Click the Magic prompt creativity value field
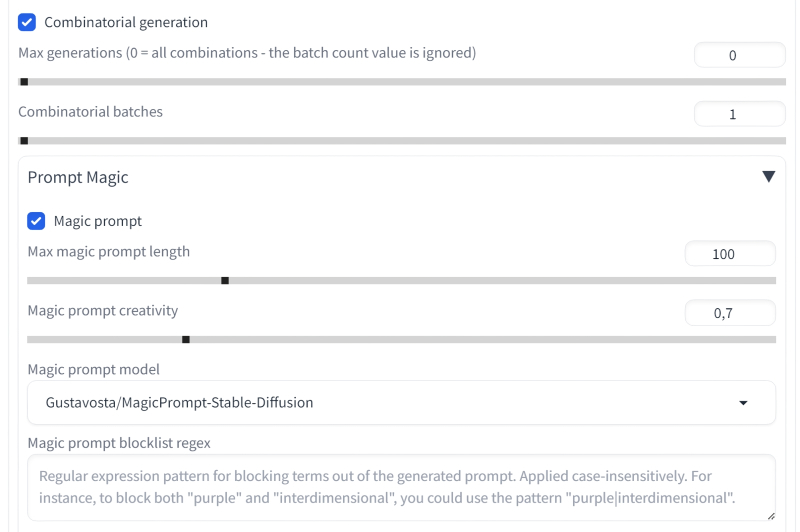The image size is (800, 532). (730, 313)
